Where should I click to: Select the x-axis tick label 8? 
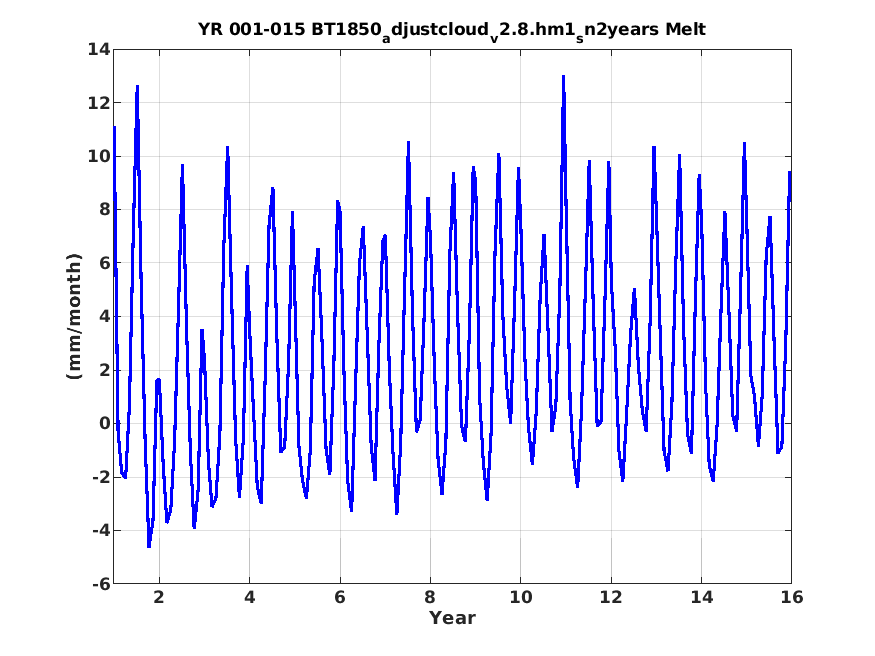pos(430,597)
